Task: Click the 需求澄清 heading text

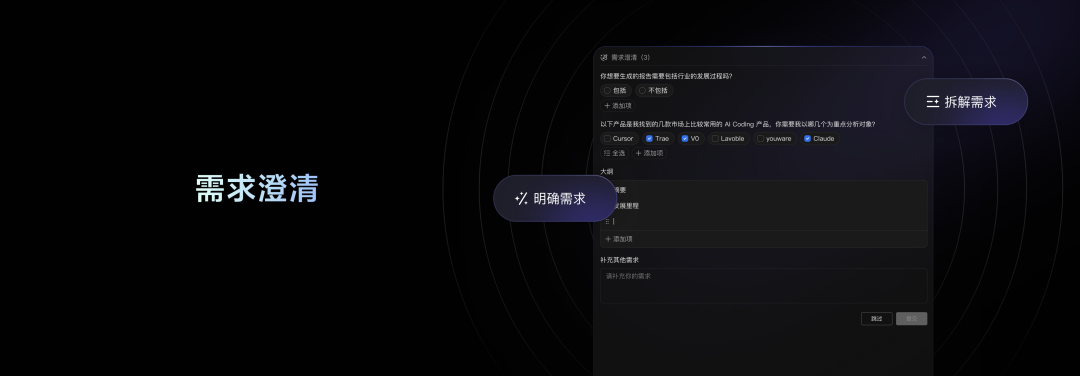Action: pyautogui.click(x=257, y=188)
